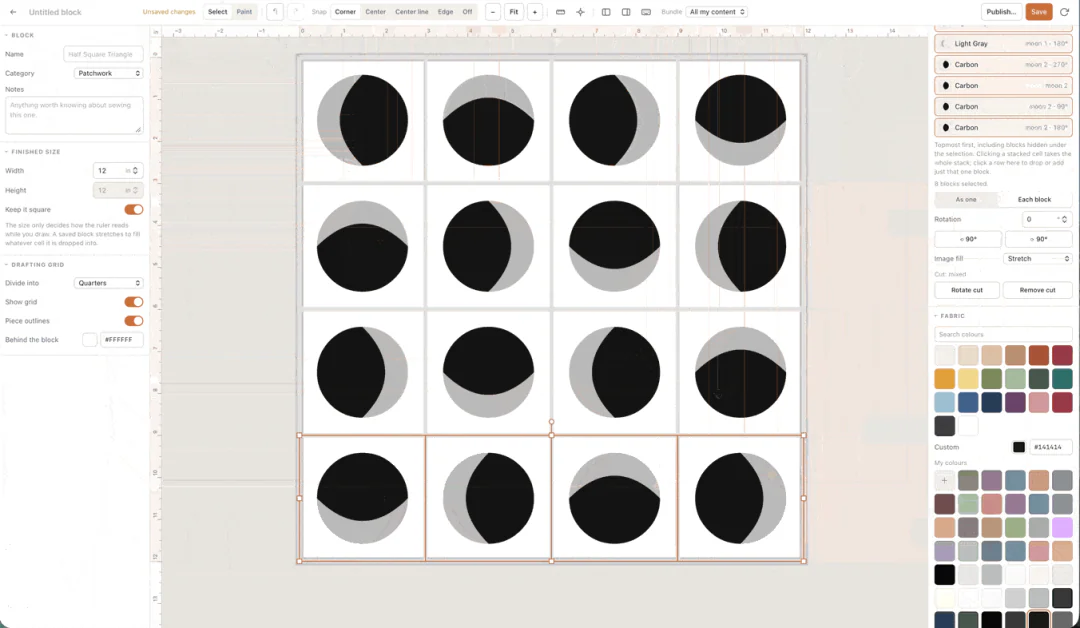1080x628 pixels.
Task: Click the Rotate cut button
Action: point(967,290)
